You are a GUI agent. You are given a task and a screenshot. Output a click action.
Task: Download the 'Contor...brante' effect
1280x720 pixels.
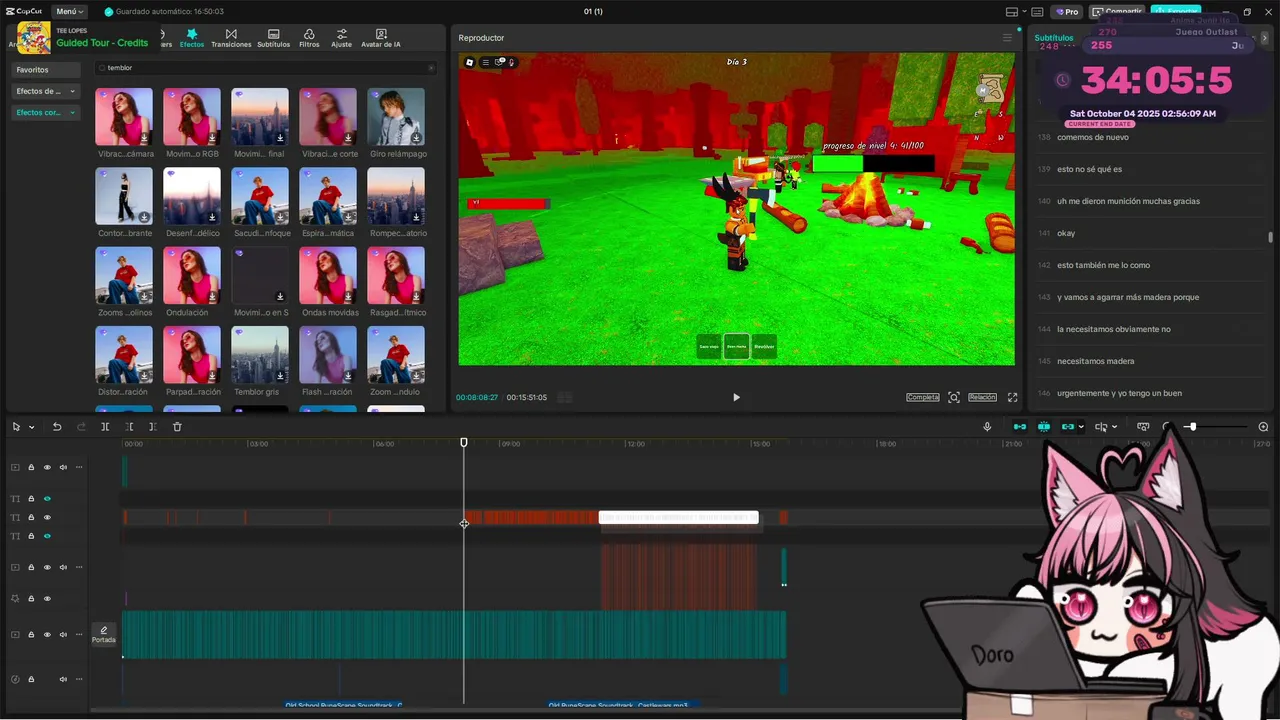[144, 217]
